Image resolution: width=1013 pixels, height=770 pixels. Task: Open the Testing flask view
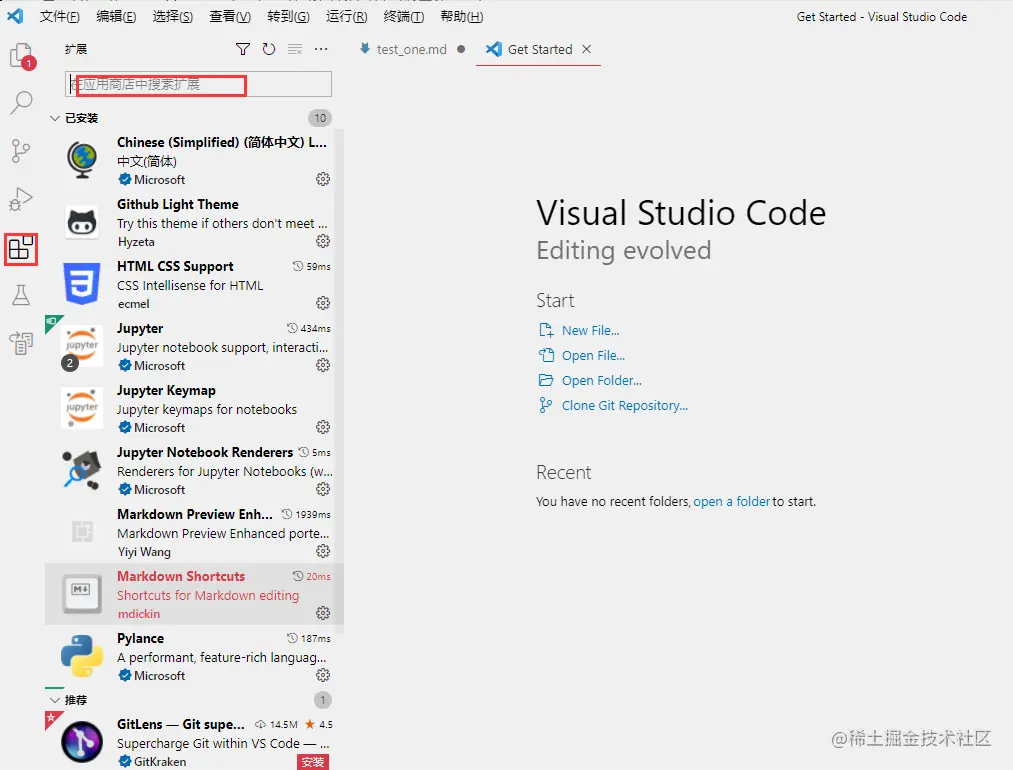coord(21,295)
